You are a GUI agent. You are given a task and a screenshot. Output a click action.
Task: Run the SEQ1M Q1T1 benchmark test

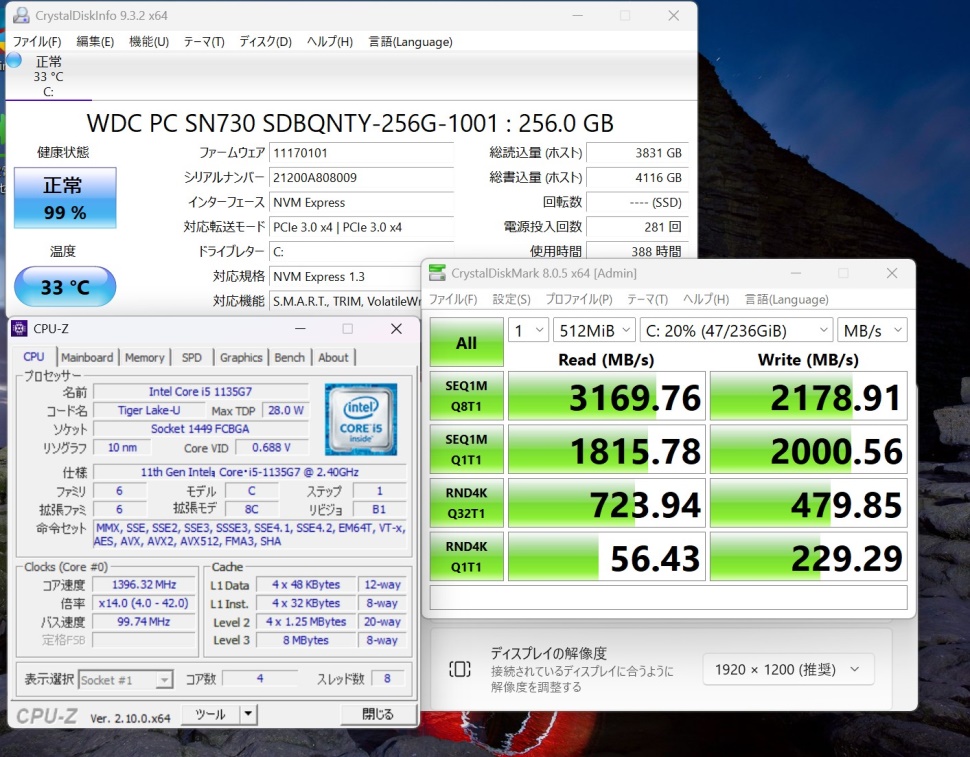[466, 449]
